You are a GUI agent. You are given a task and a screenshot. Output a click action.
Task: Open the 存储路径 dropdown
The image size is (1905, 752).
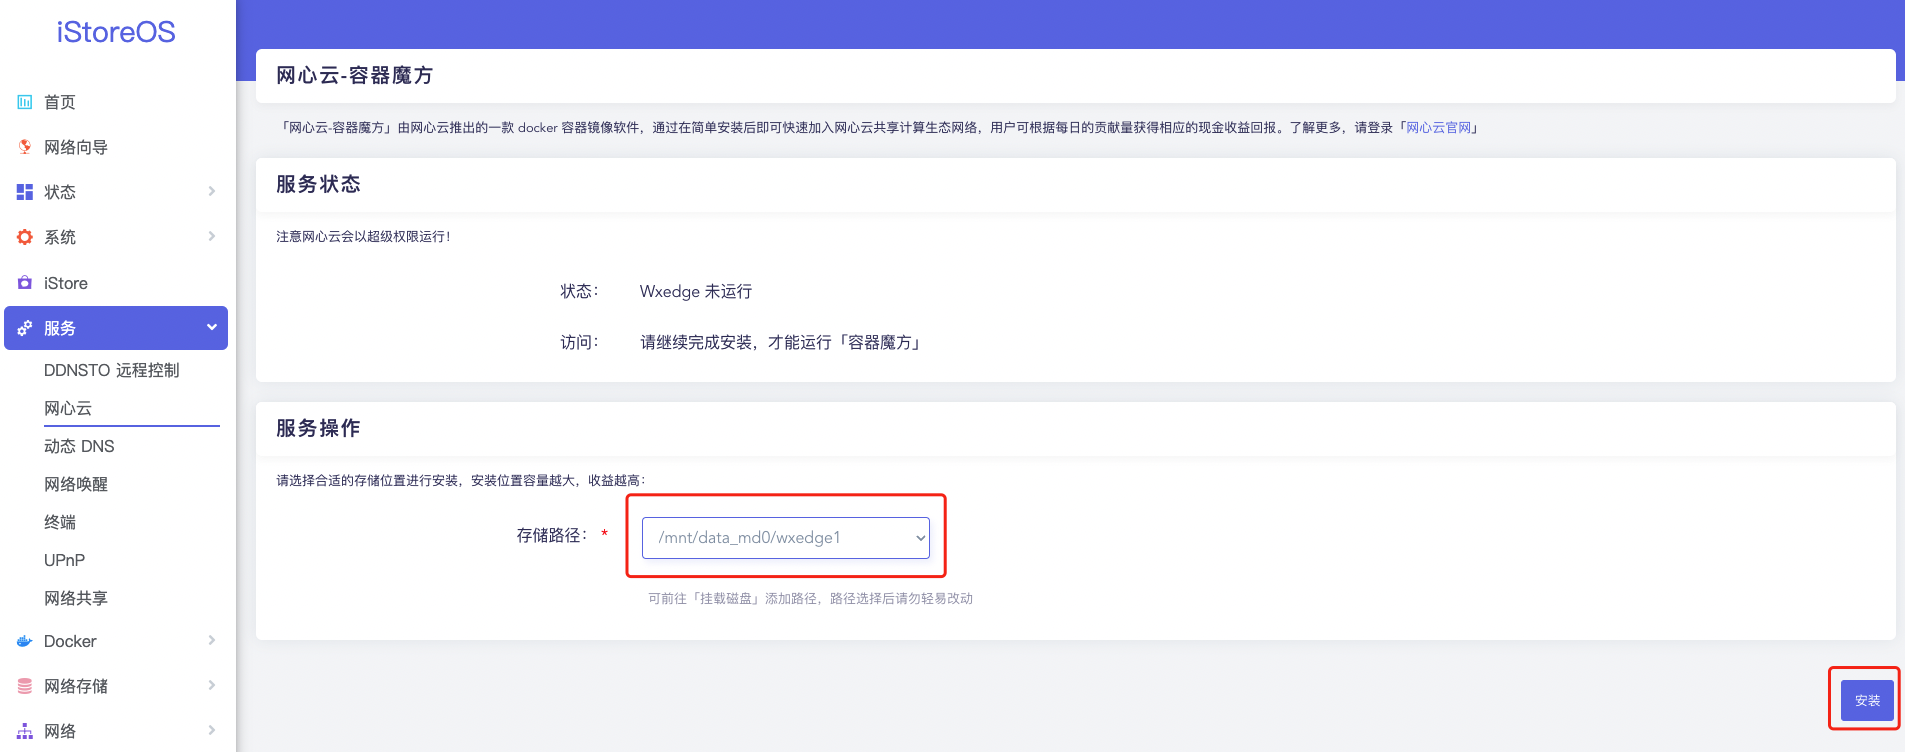pos(786,538)
